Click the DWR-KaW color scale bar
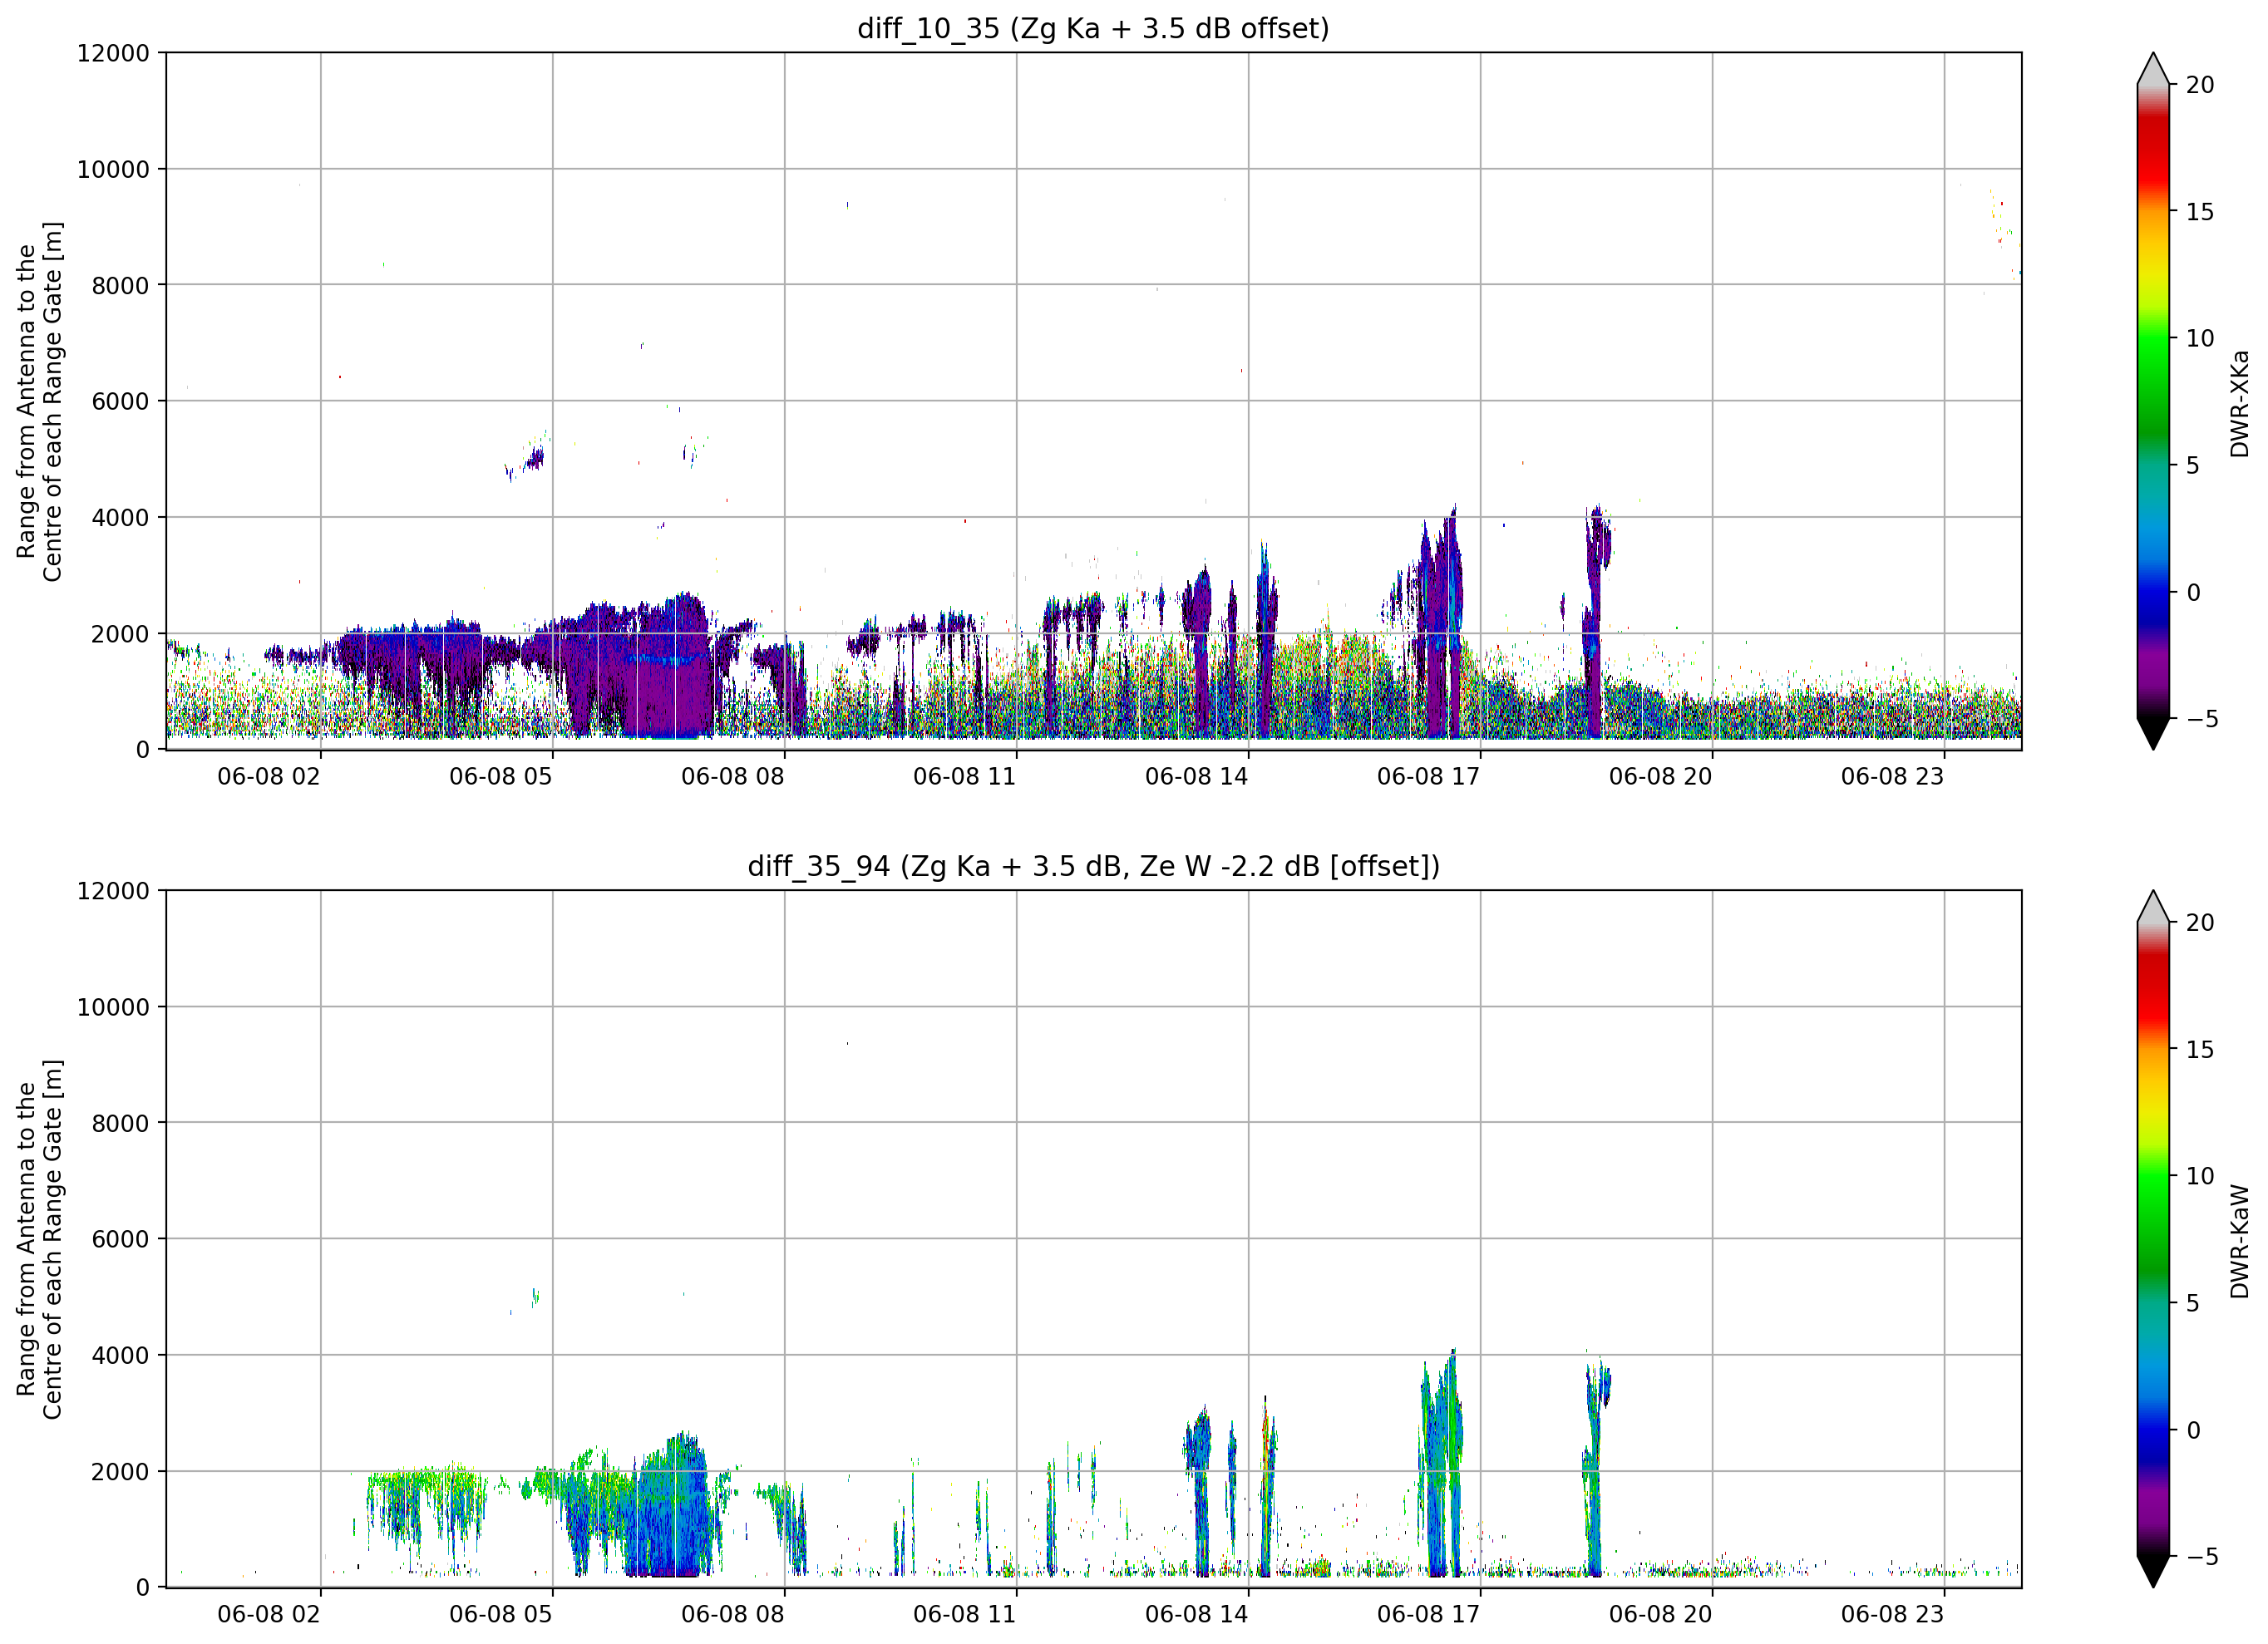 (x=2153, y=1238)
